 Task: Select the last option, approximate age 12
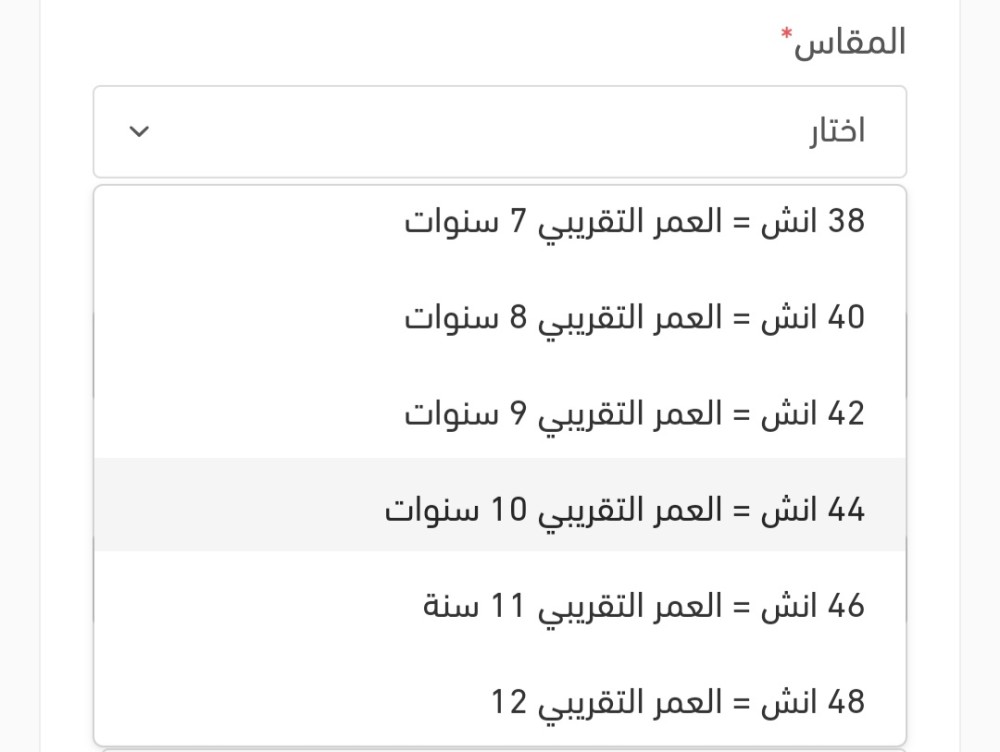pos(678,702)
